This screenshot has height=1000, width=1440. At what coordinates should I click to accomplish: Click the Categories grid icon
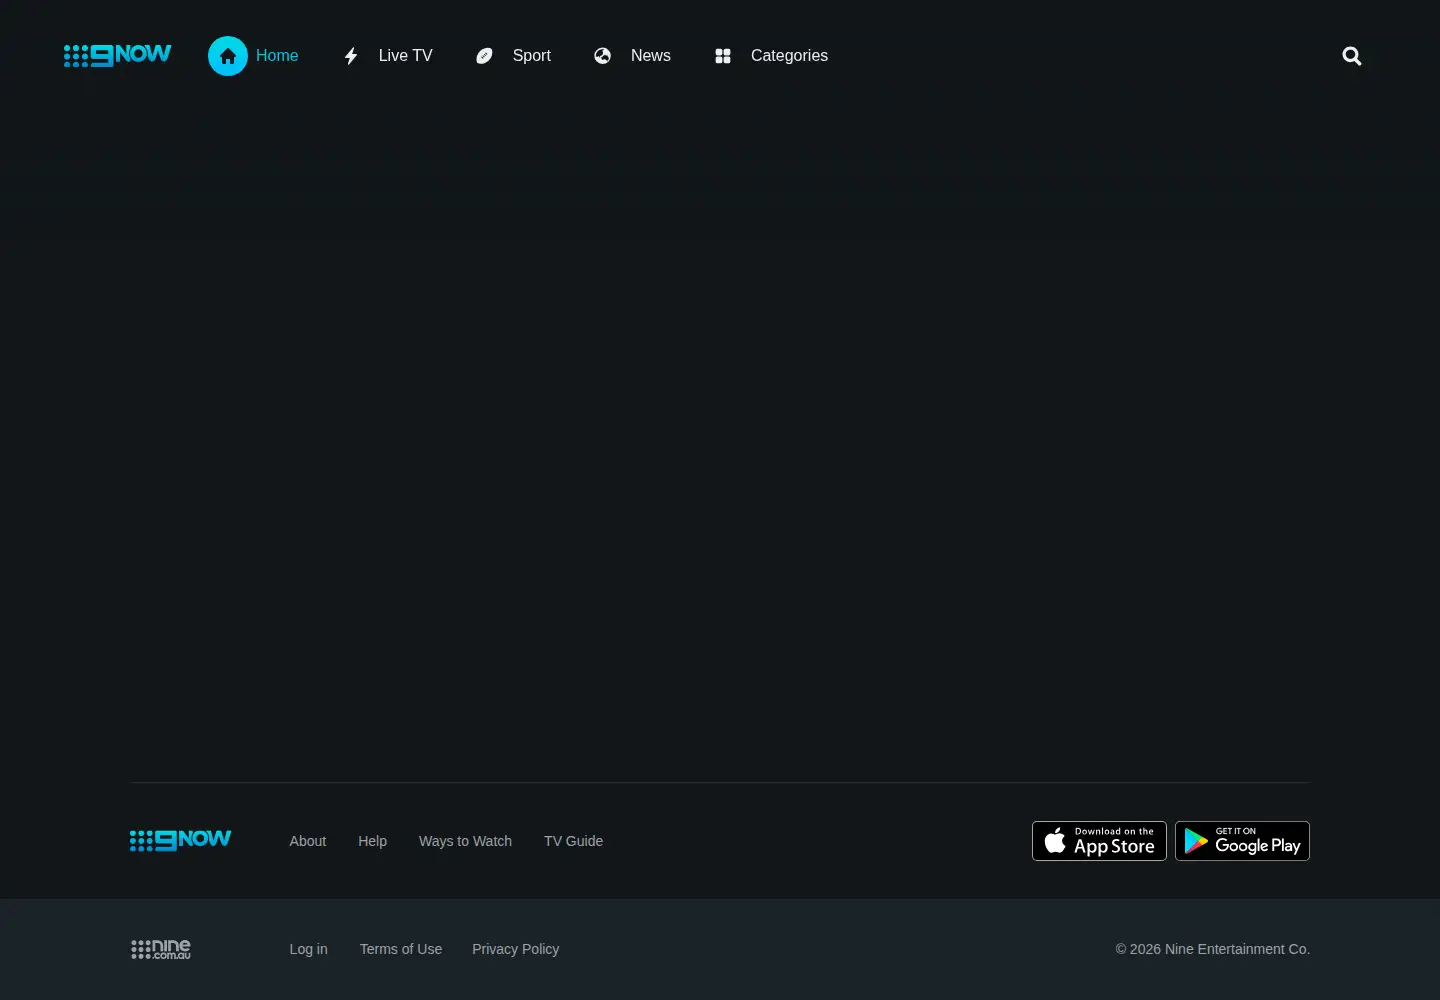(723, 56)
